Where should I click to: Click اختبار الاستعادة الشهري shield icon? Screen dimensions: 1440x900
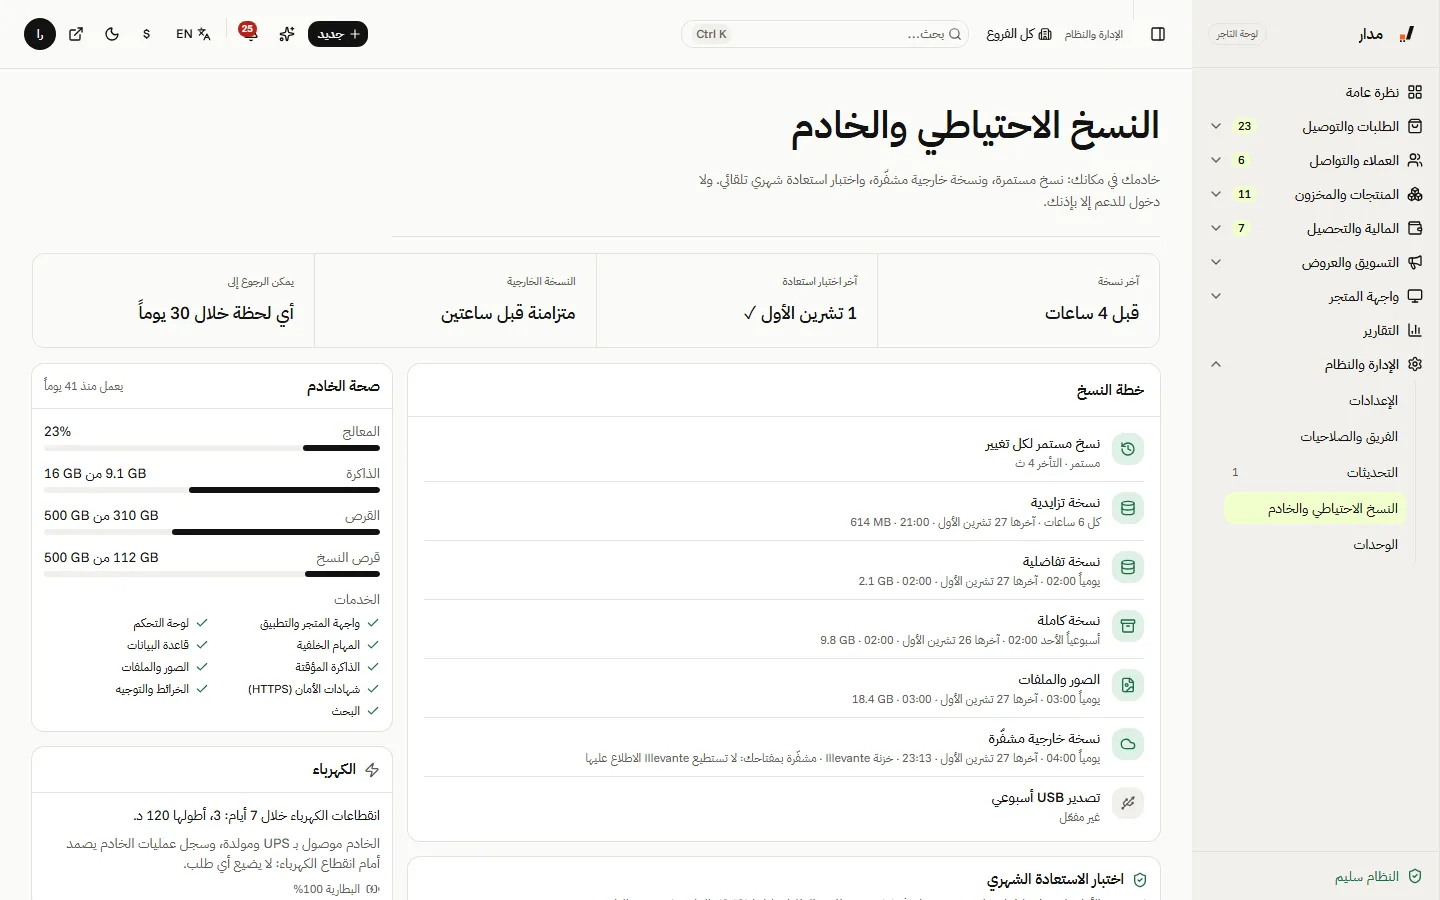tap(1140, 880)
